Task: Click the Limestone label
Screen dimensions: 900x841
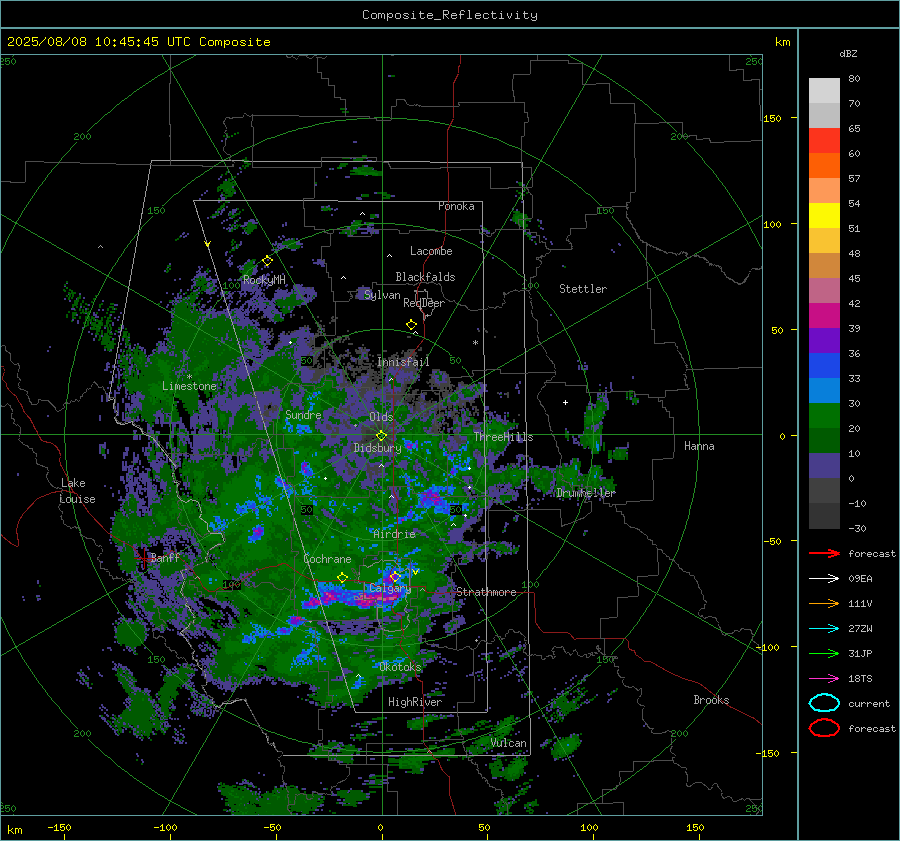Action: coord(189,386)
